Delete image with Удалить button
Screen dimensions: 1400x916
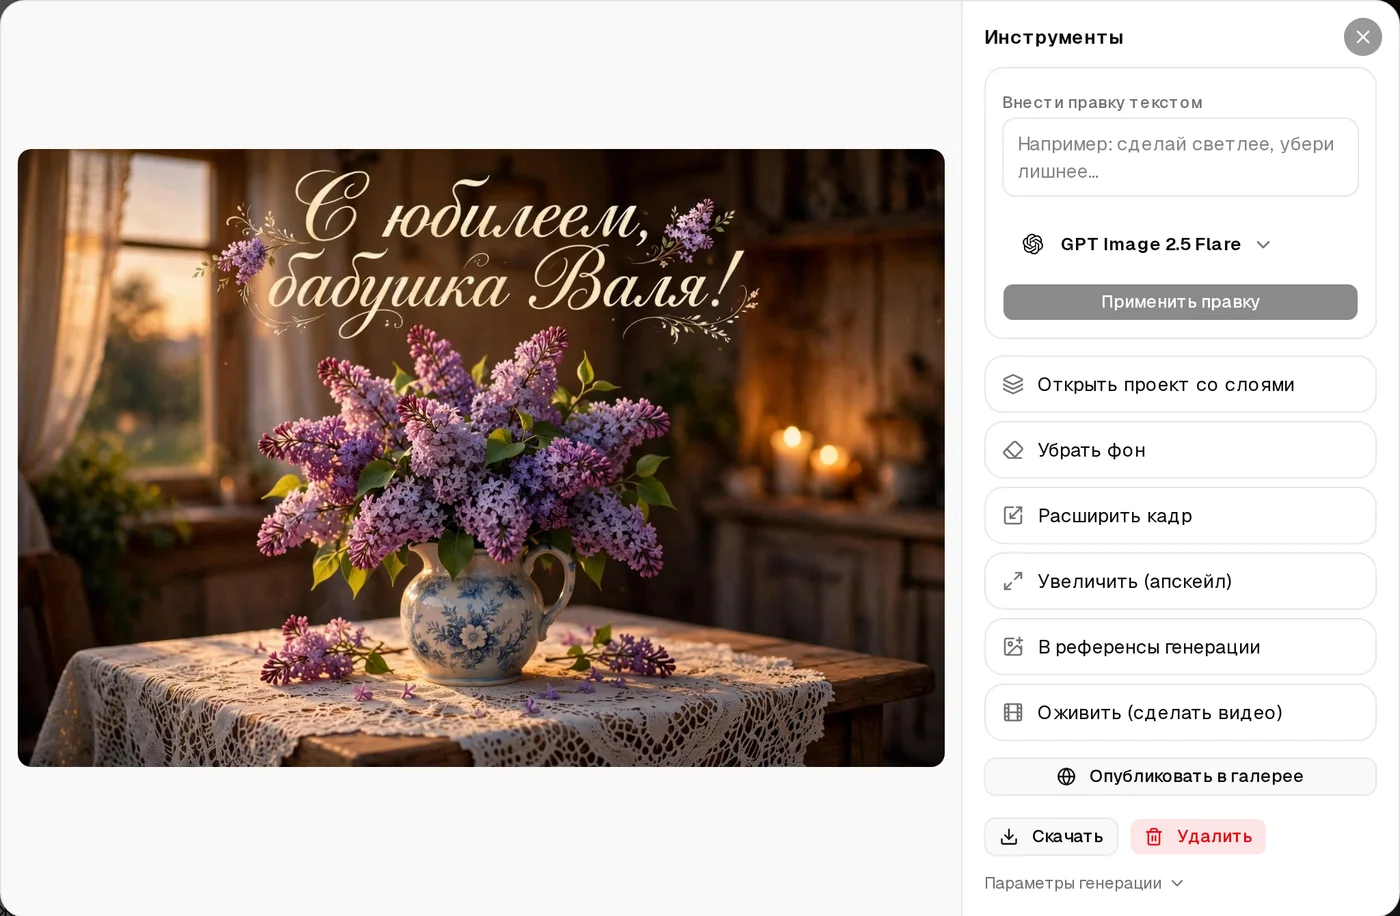[1198, 837]
